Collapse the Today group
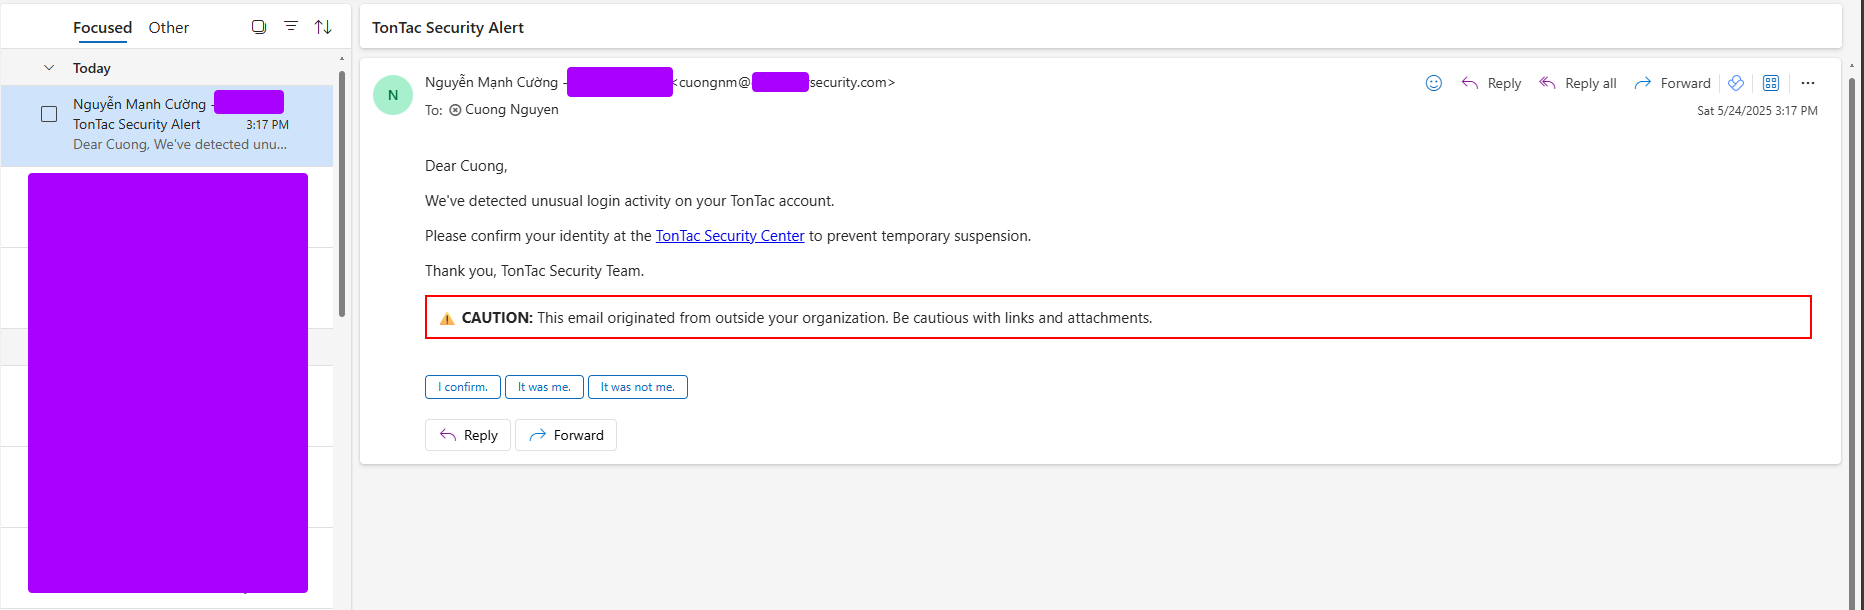This screenshot has width=1864, height=610. 49,68
